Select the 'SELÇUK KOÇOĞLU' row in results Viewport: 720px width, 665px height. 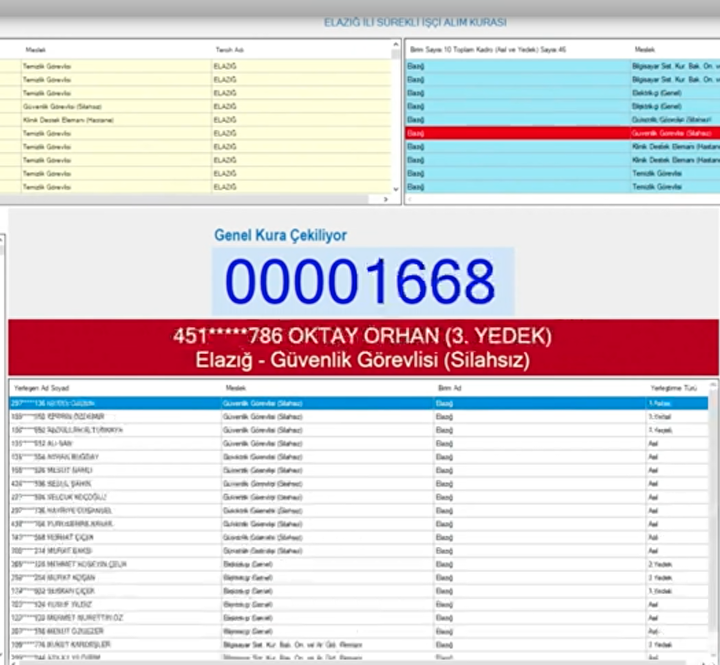(x=359, y=497)
